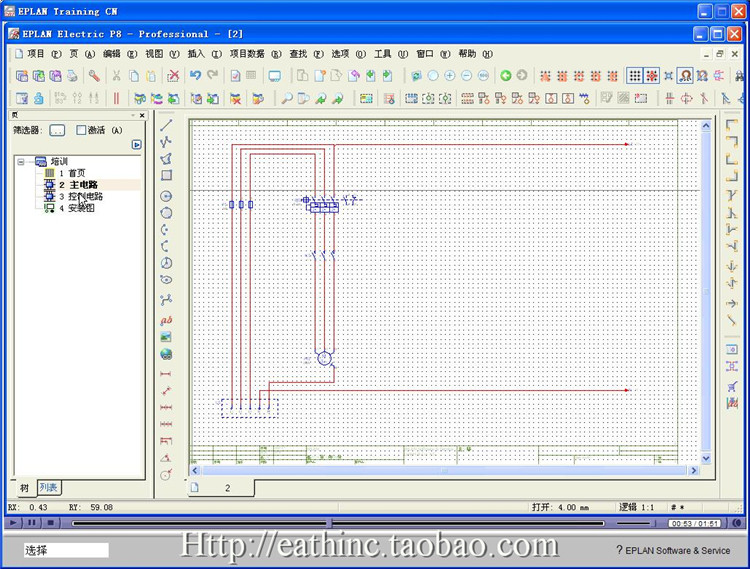Open the 项目数据 menu
750x569 pixels.
pos(255,54)
